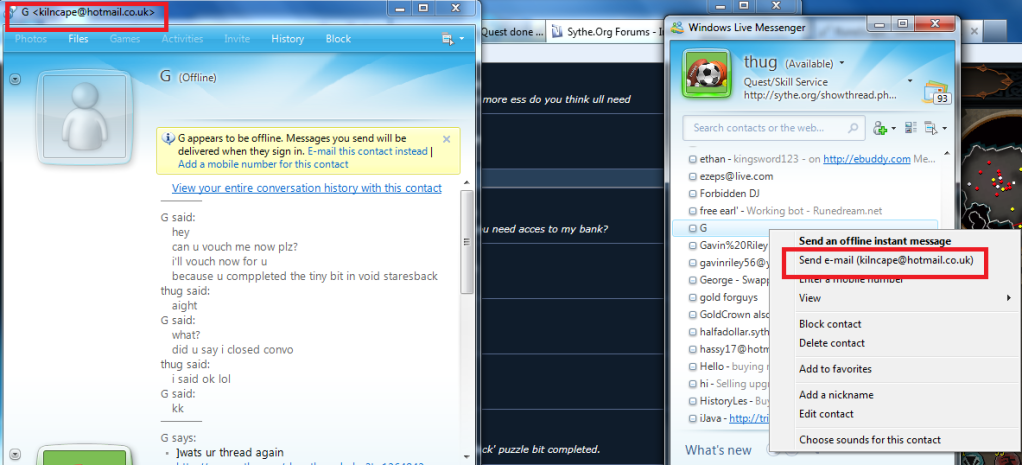Click the magnifier icon in the contact search box

(853, 128)
